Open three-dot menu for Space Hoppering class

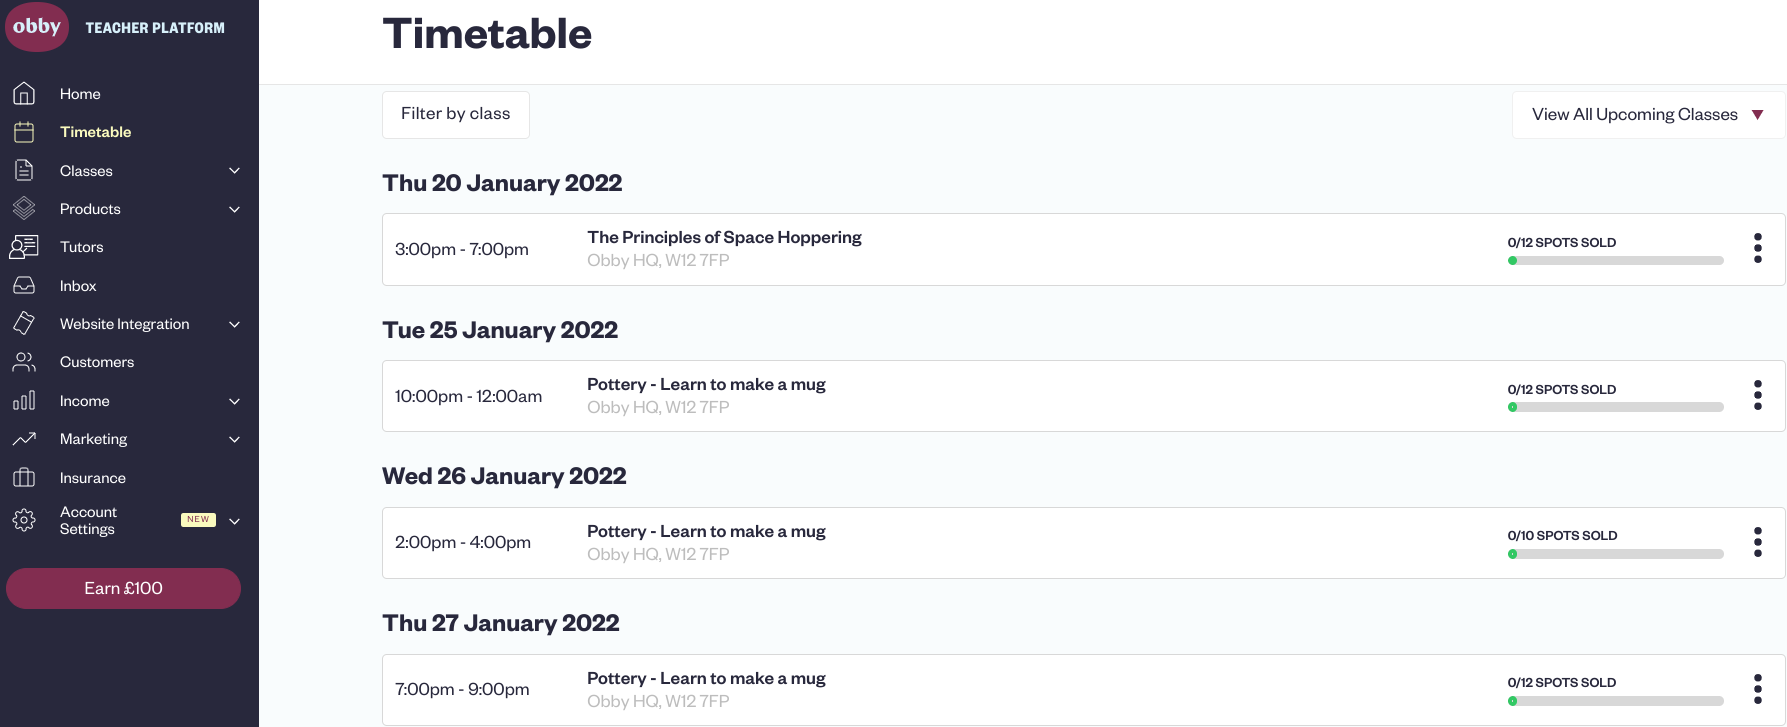[x=1757, y=248]
